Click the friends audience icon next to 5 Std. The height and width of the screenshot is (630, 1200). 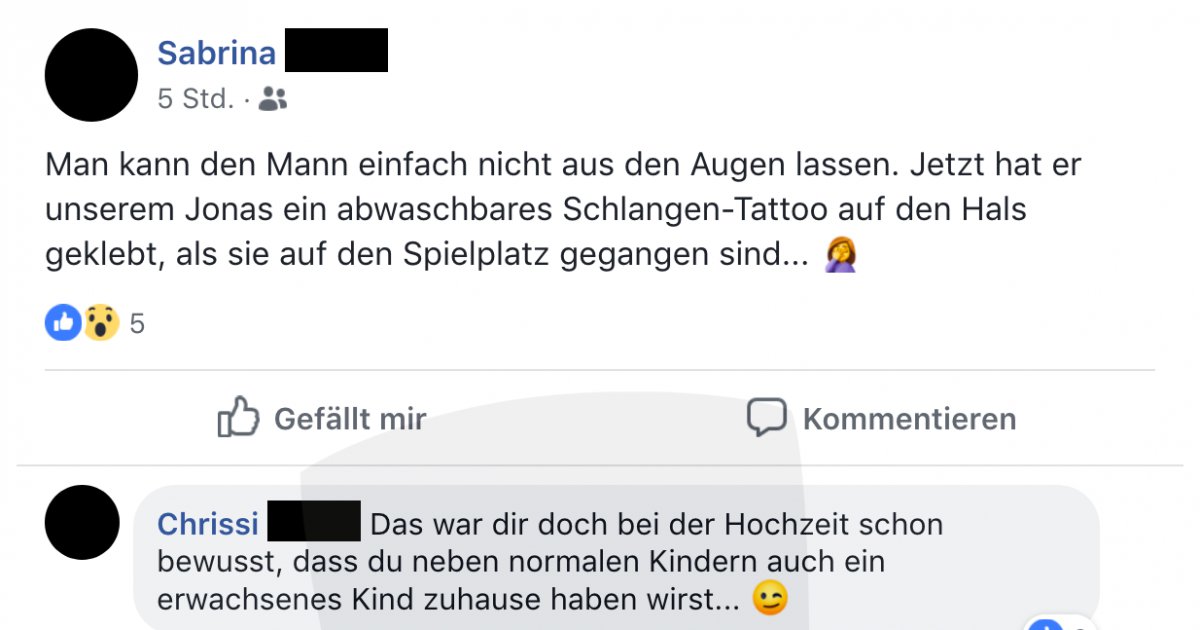point(272,98)
